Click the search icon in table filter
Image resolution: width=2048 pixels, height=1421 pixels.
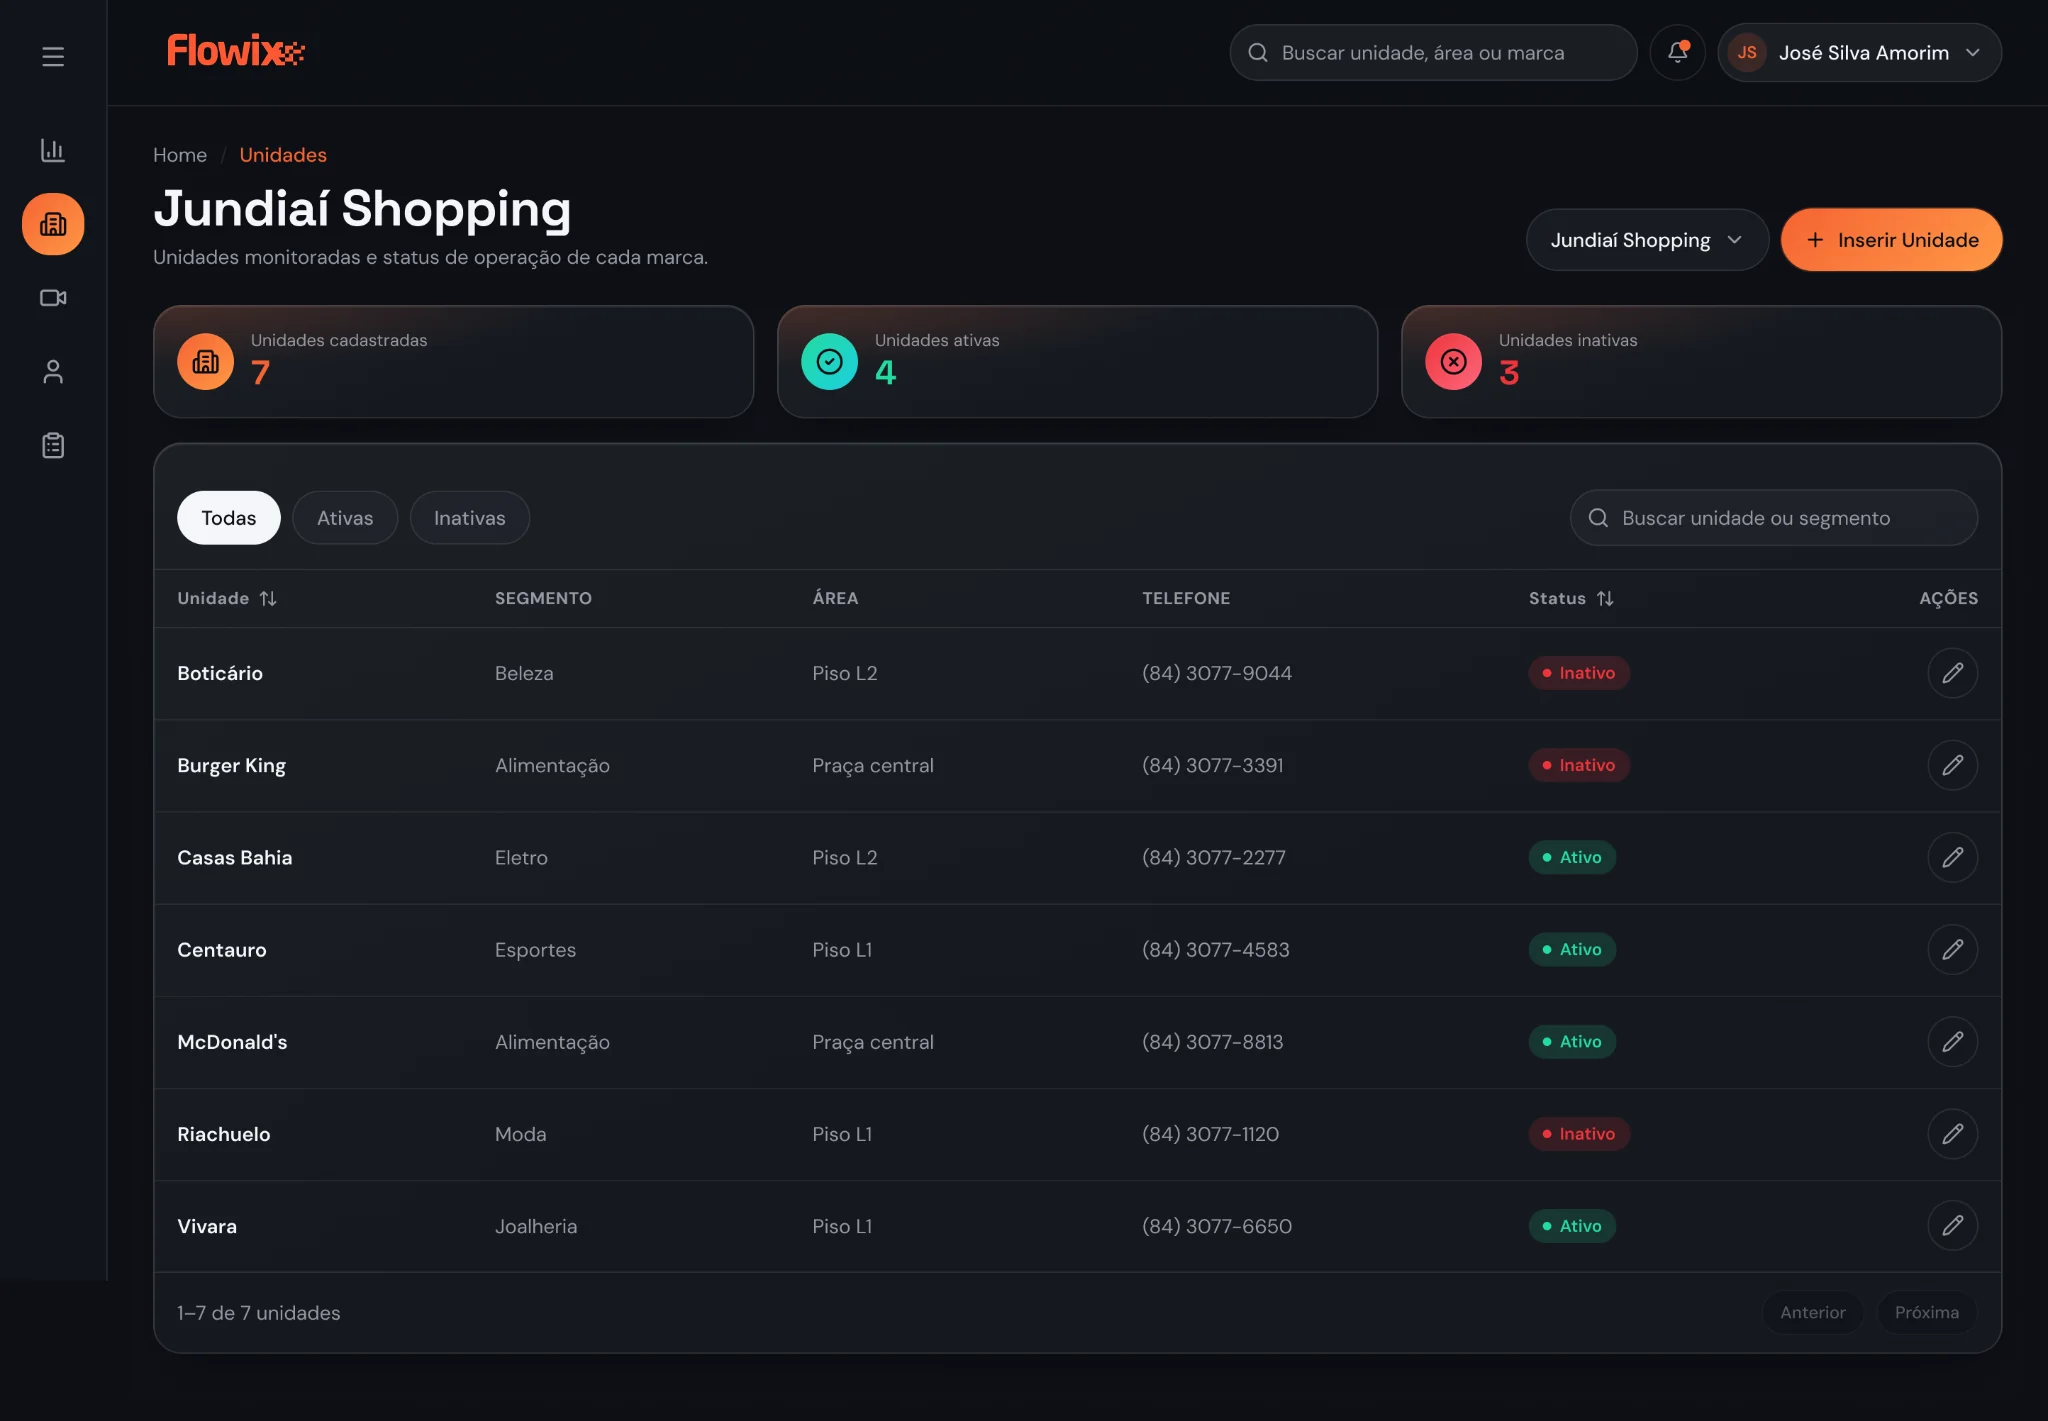tap(1598, 518)
